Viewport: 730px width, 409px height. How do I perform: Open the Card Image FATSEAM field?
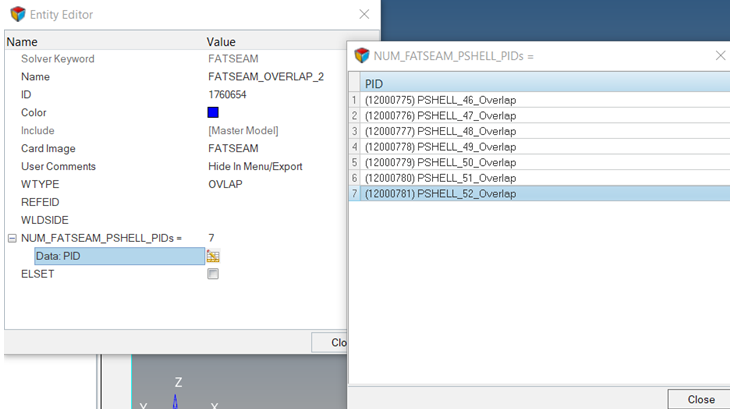[232, 148]
